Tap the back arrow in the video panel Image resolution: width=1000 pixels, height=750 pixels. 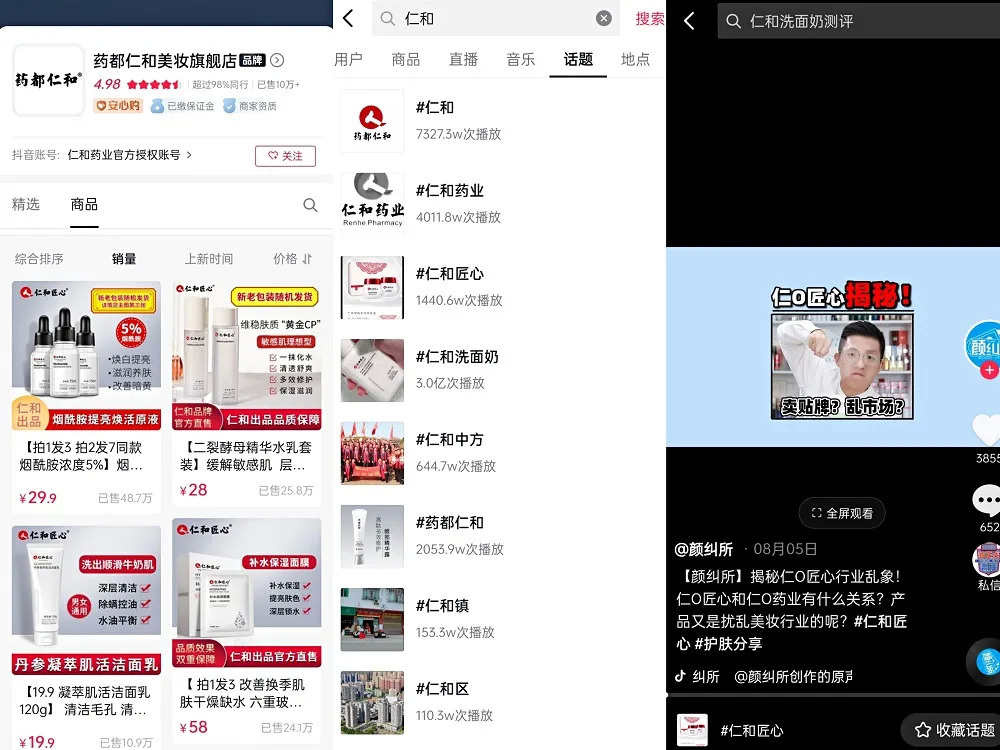click(689, 21)
